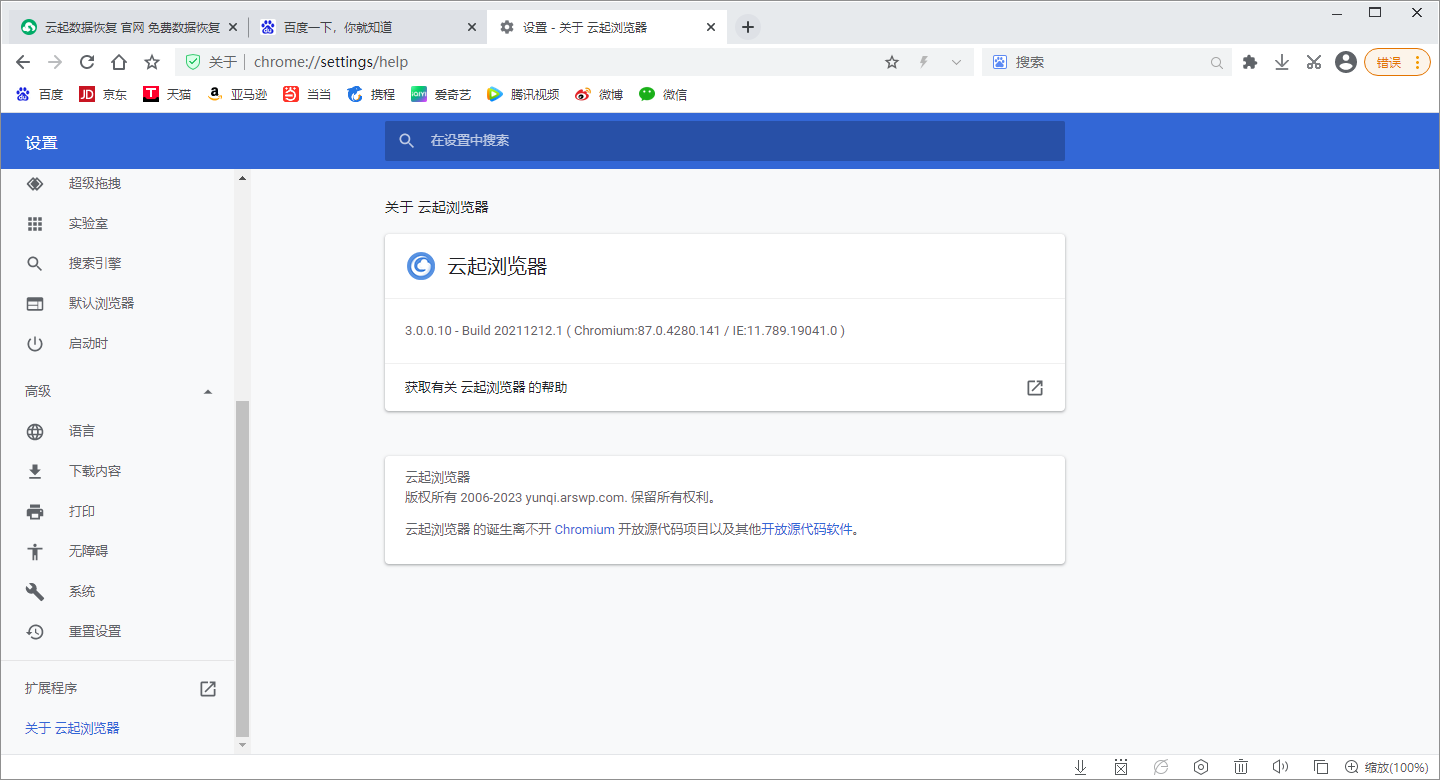Open 获取有关 云起浏览器 的帮助
Image resolution: width=1440 pixels, height=780 pixels.
tap(725, 387)
